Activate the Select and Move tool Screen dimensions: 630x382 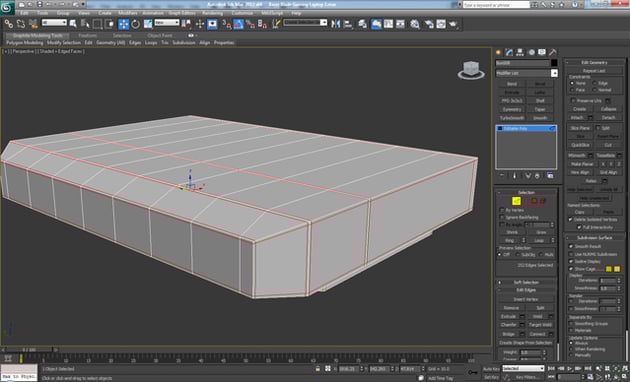point(123,24)
